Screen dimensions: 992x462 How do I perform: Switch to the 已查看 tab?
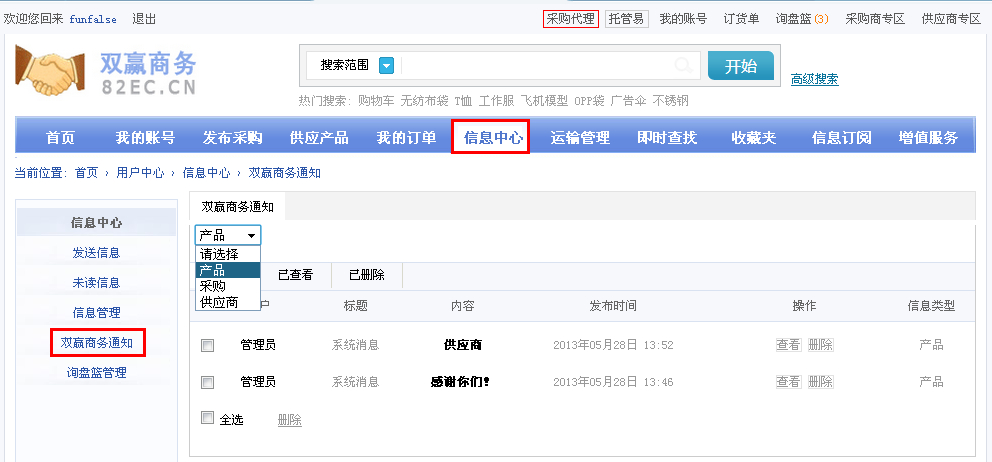[x=295, y=275]
